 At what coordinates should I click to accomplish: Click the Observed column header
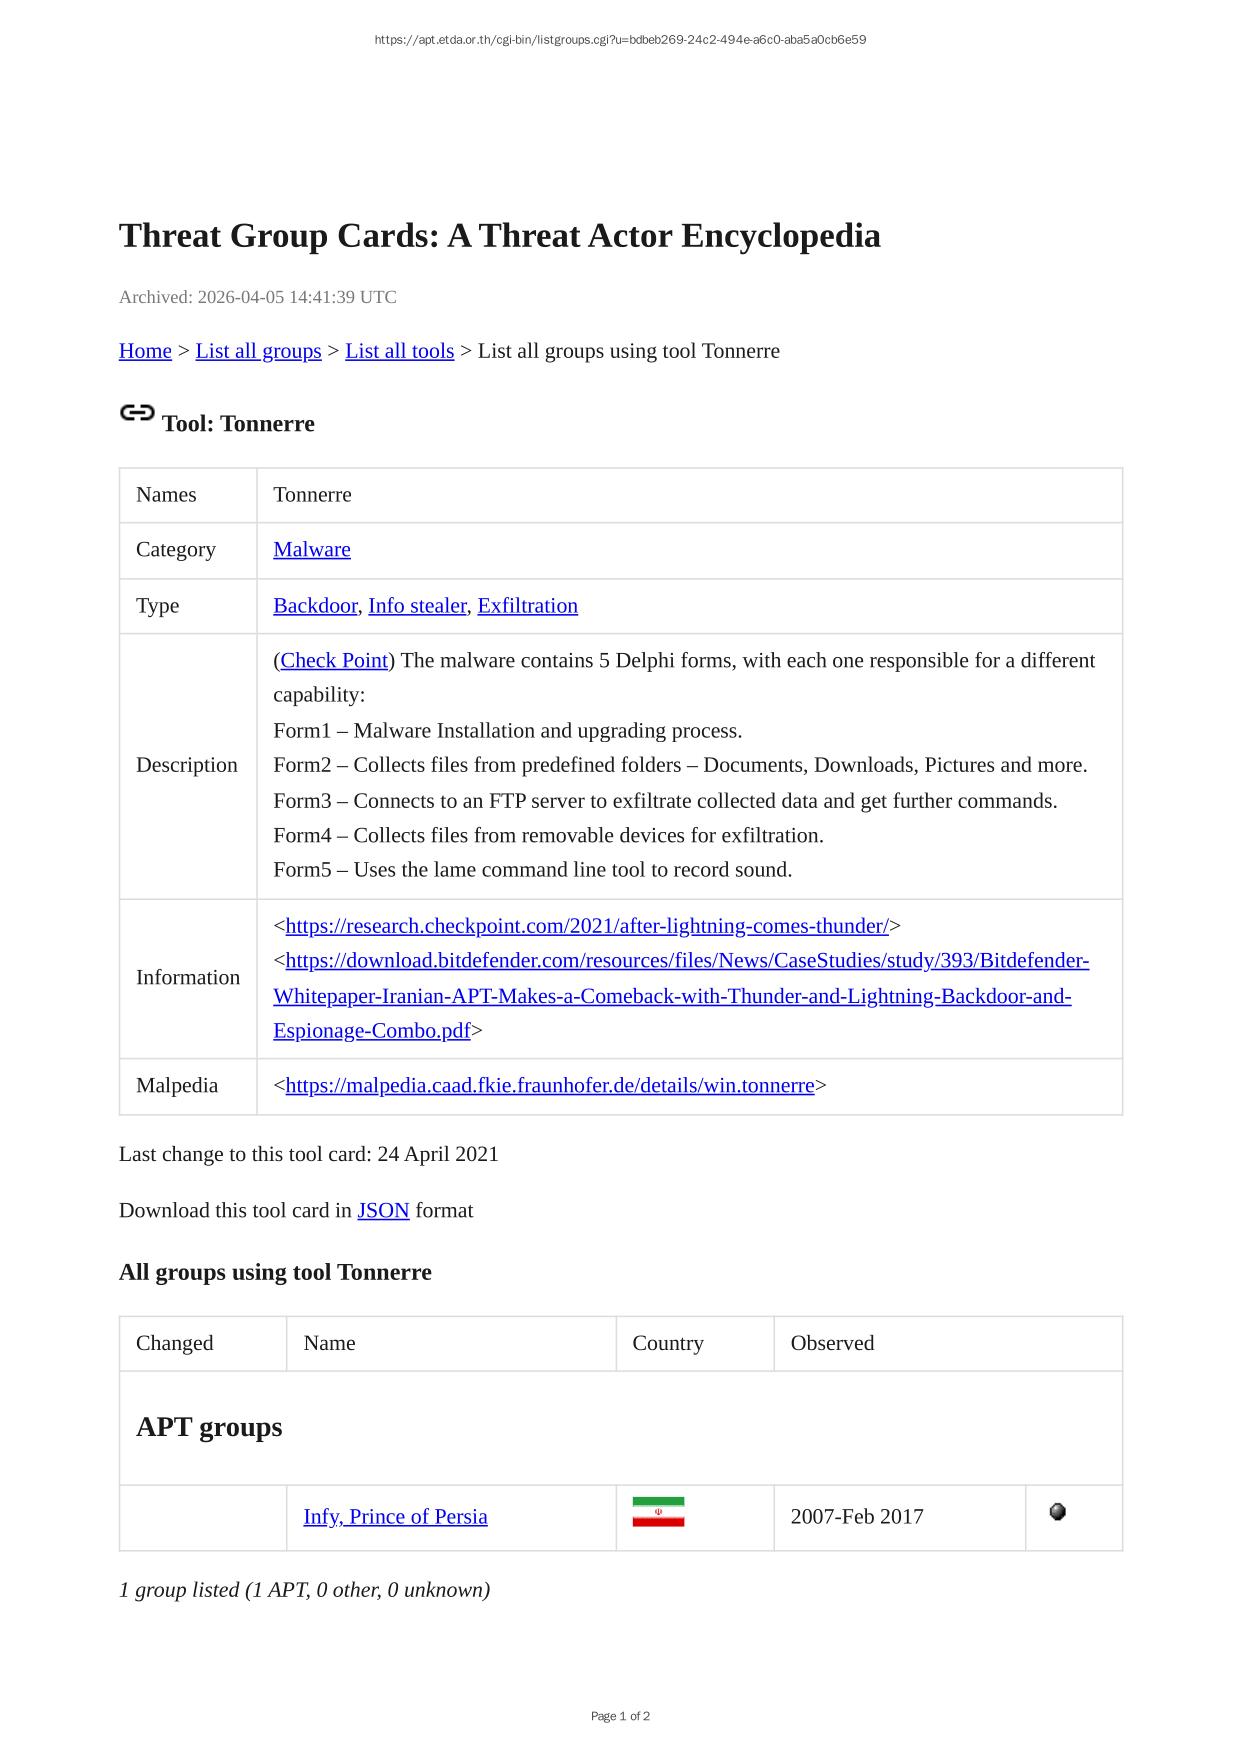click(832, 1343)
